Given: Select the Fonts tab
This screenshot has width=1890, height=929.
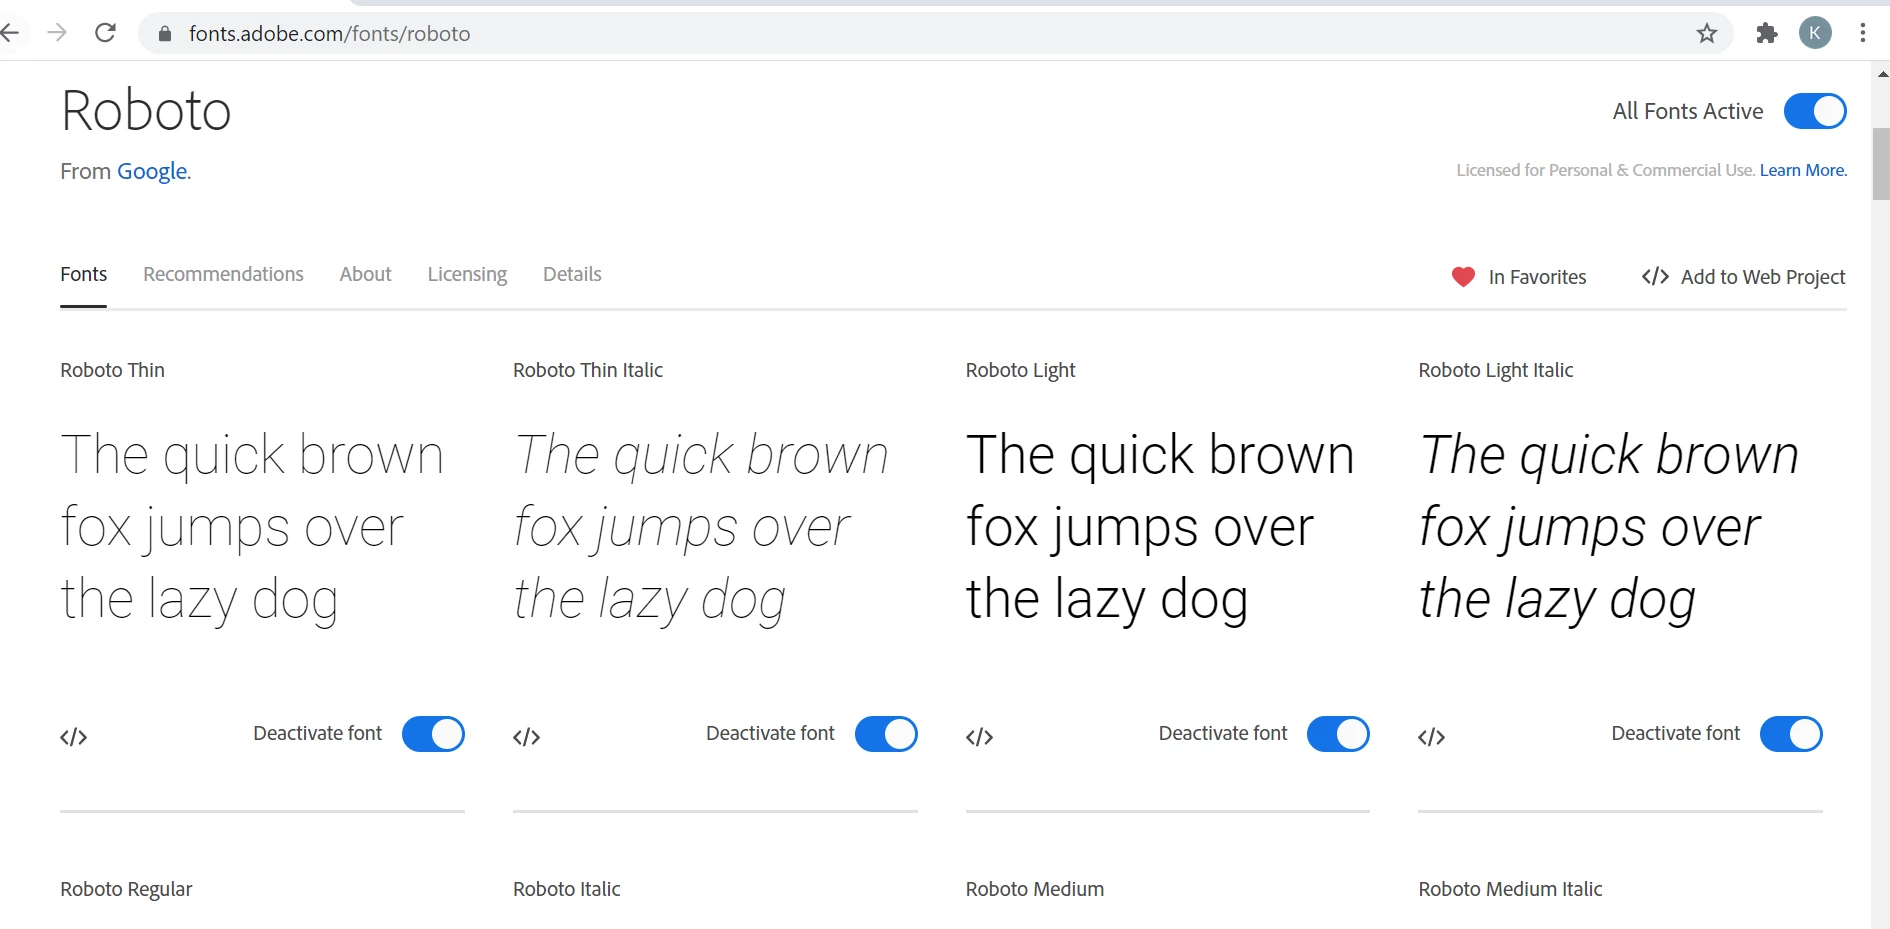Looking at the screenshot, I should click(84, 274).
